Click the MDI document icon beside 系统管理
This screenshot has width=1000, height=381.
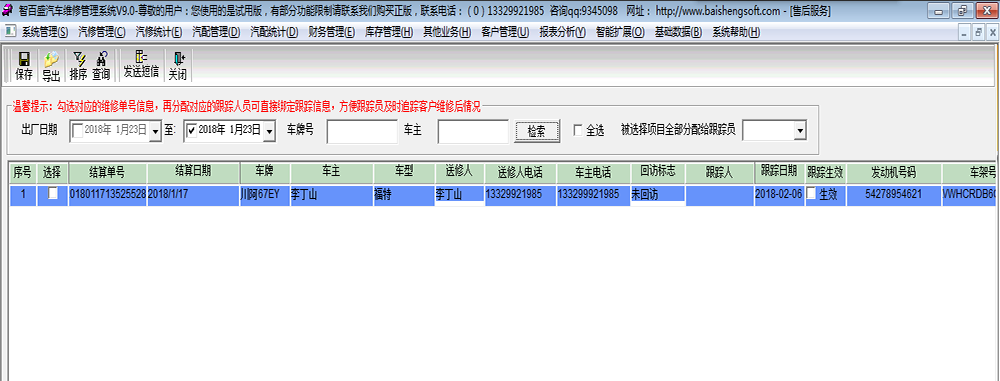tap(10, 31)
